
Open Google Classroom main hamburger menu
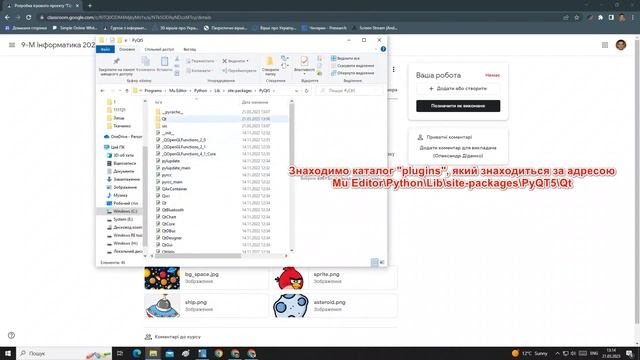(12, 45)
